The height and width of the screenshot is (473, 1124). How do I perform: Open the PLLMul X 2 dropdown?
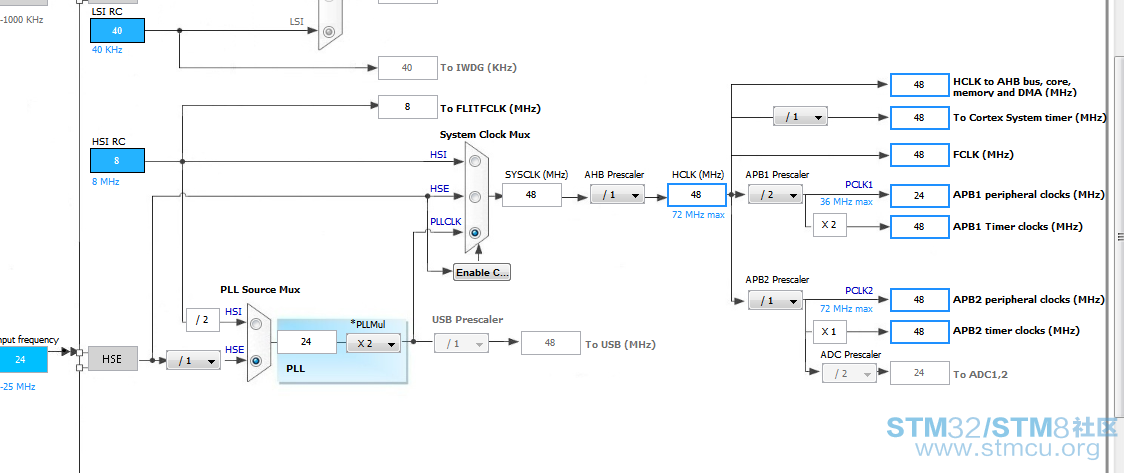click(373, 343)
